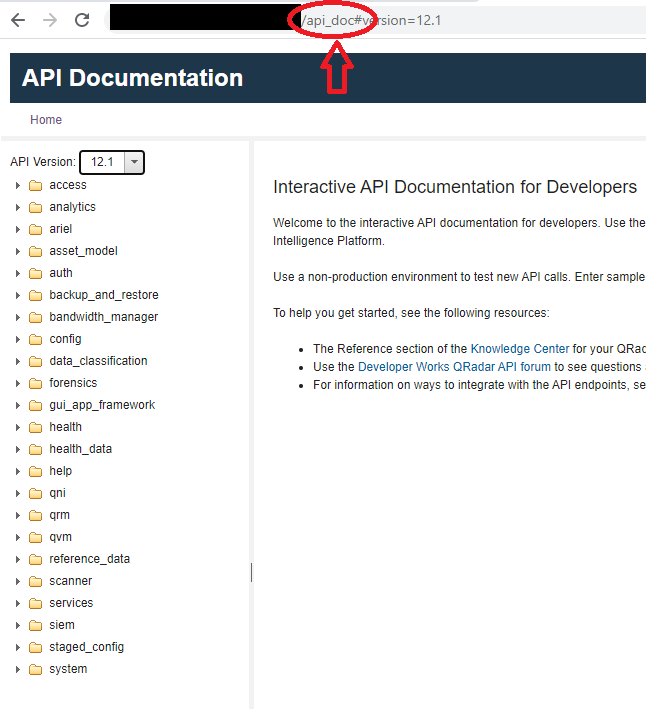Click the forensics folder icon

click(35, 383)
